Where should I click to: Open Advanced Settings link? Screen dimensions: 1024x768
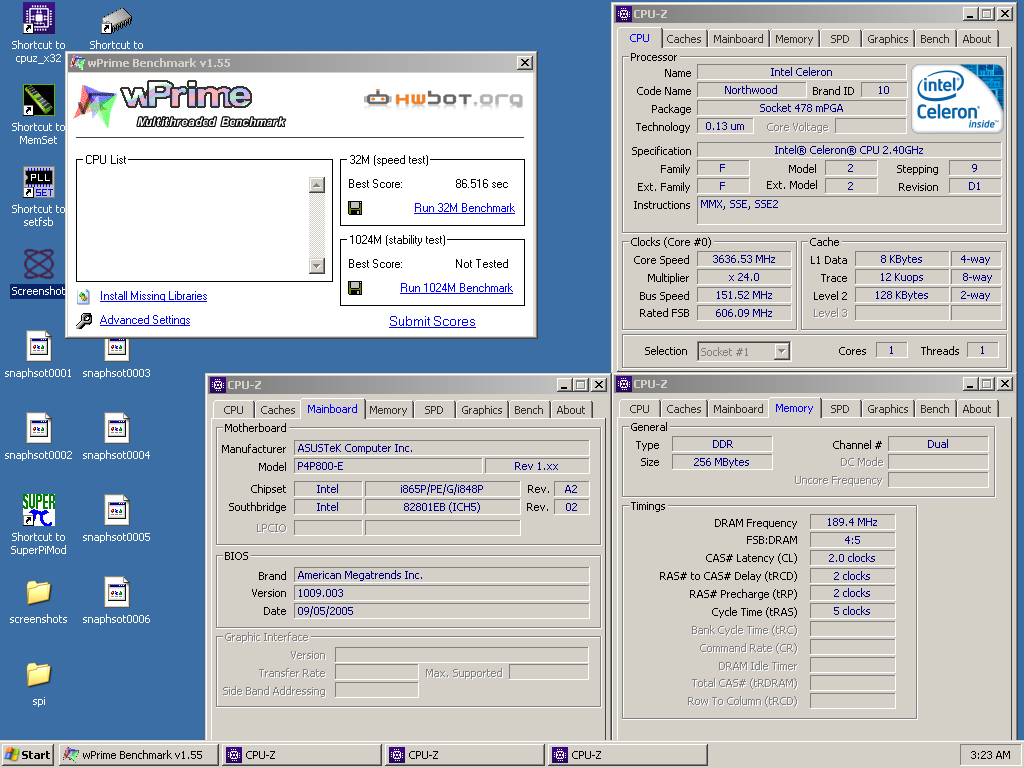click(145, 320)
